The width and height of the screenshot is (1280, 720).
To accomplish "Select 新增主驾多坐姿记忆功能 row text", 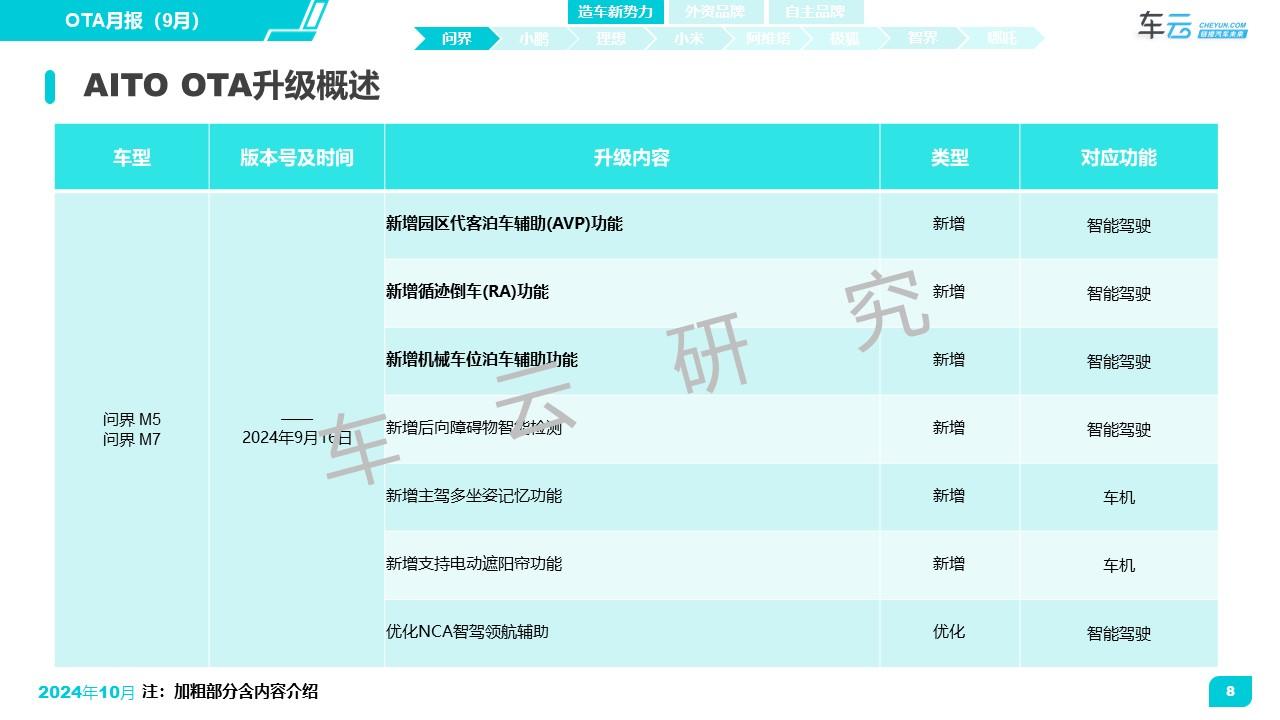I will click(x=474, y=496).
